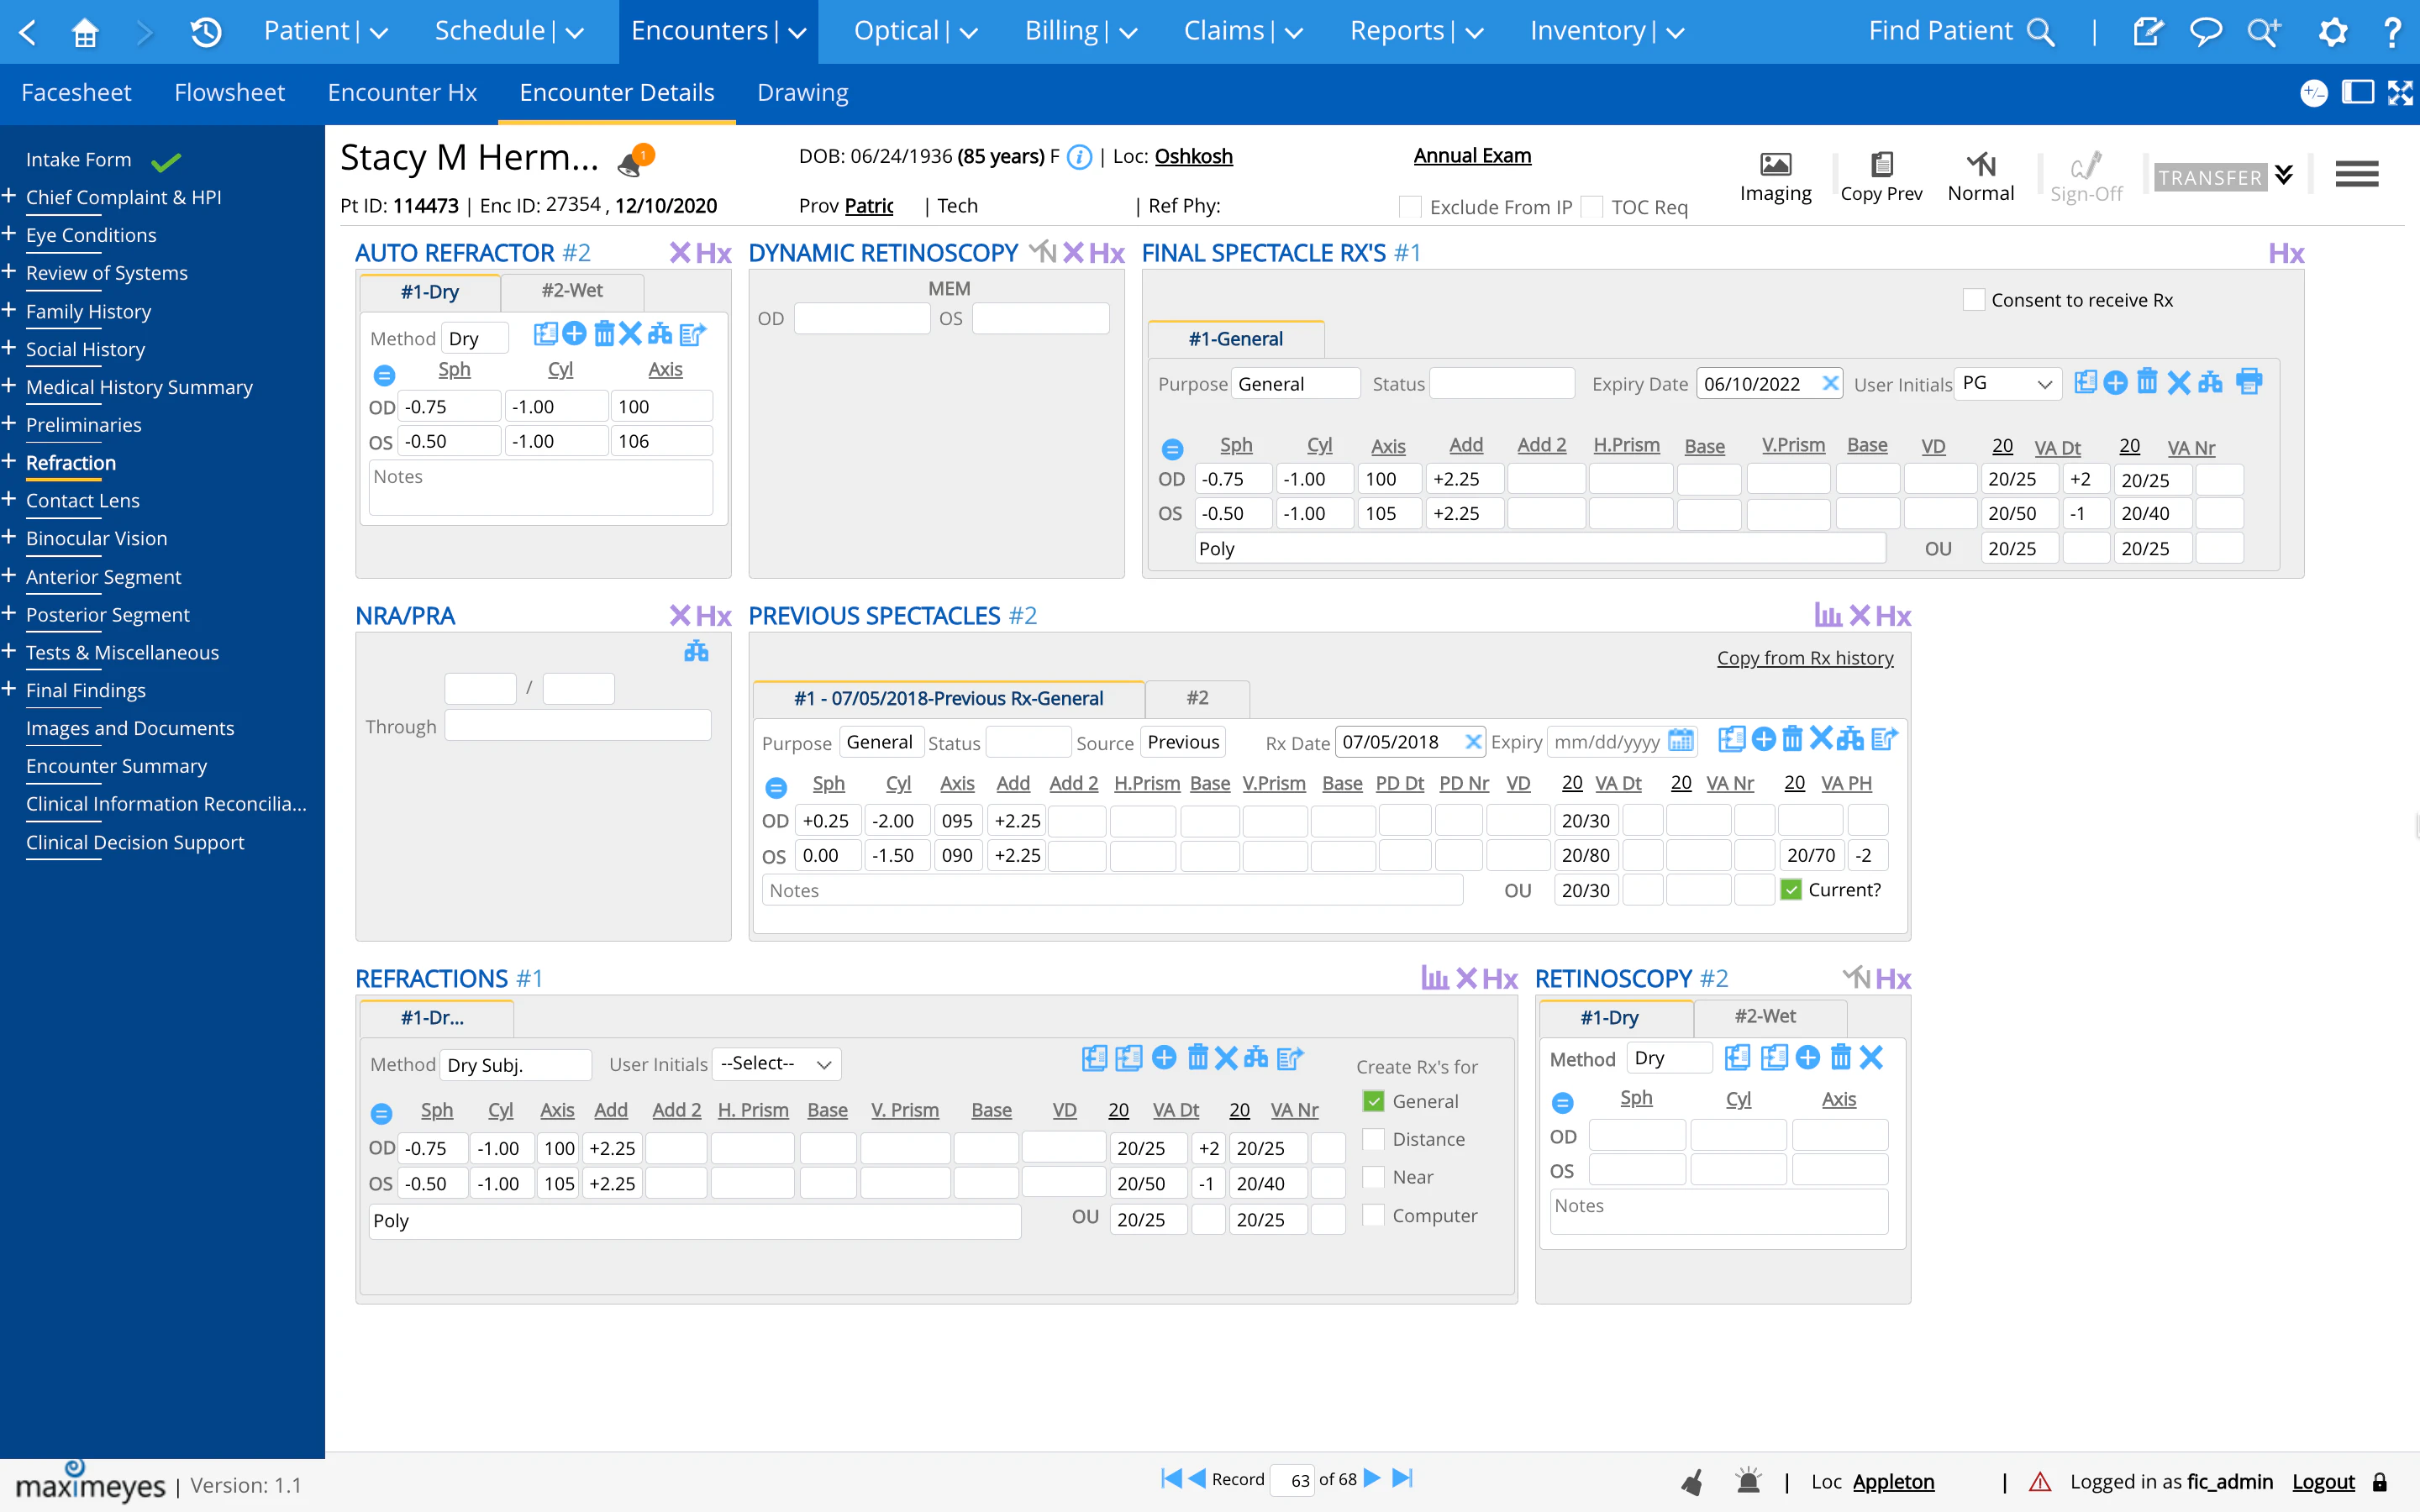Open the Imaging panel icon

click(1775, 176)
